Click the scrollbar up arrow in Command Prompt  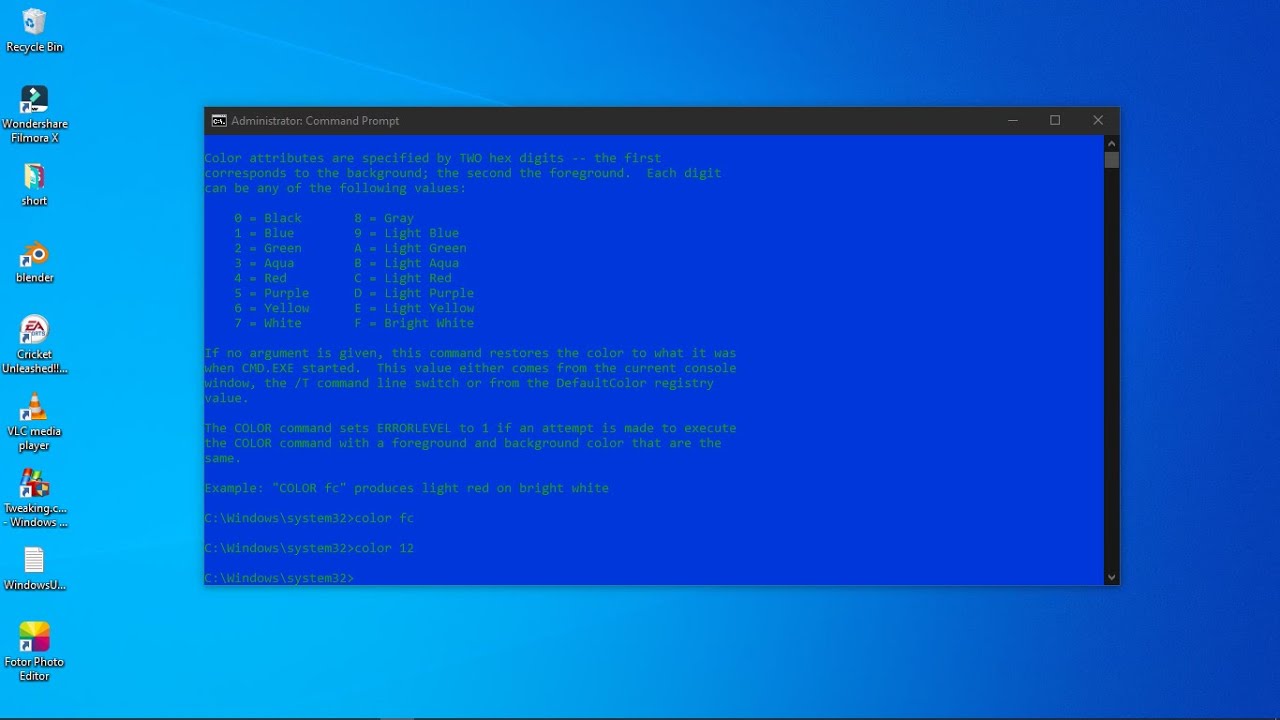(x=1111, y=143)
